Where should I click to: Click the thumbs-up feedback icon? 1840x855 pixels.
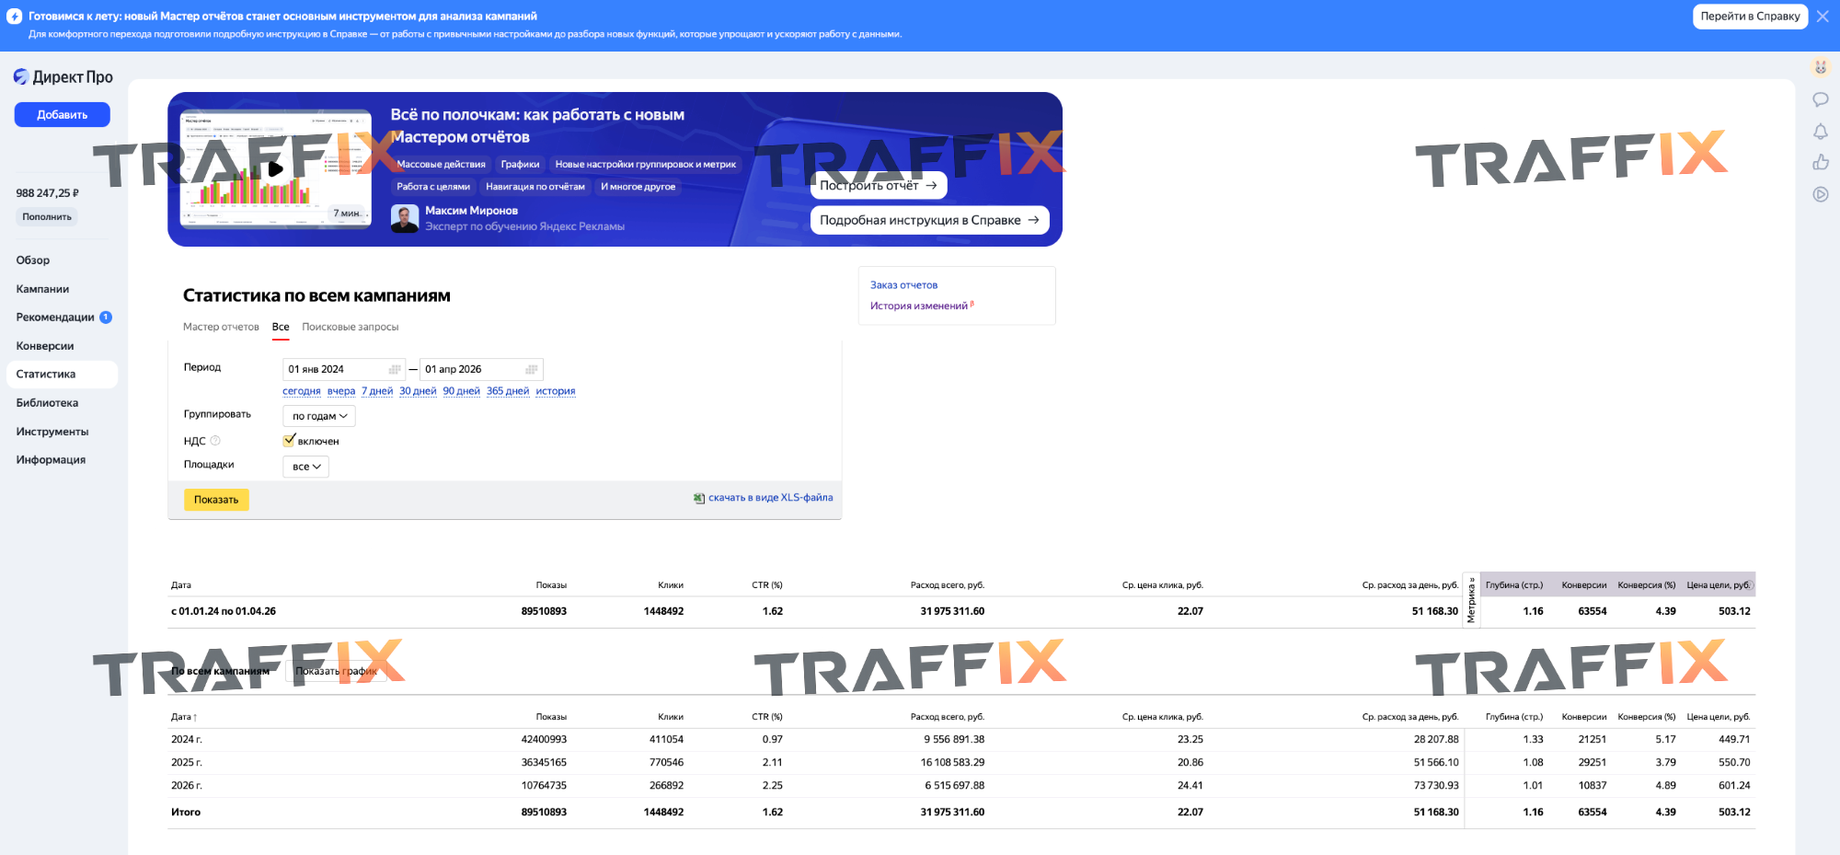(x=1820, y=162)
